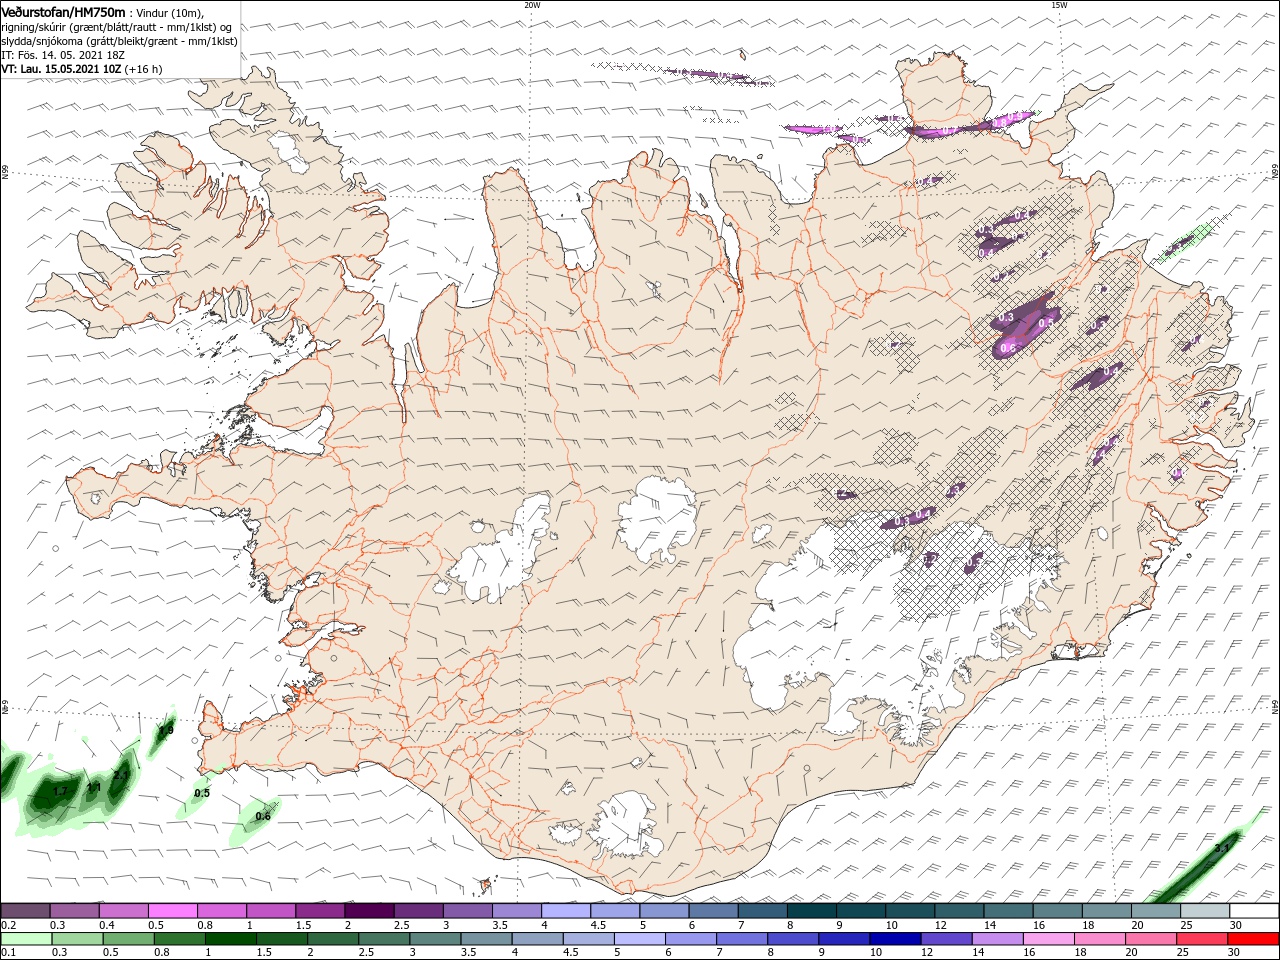
Task: Pick the dark teal swatch labeled 9 in purple row
Action: pos(861,911)
